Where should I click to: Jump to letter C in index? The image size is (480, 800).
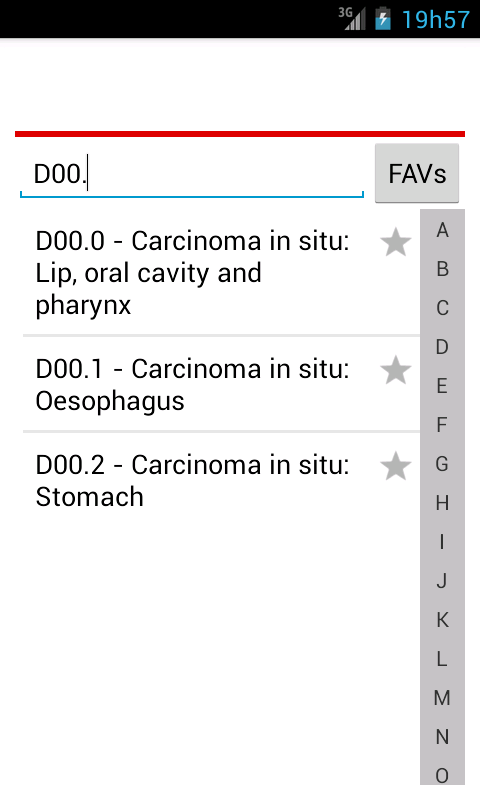tap(442, 308)
